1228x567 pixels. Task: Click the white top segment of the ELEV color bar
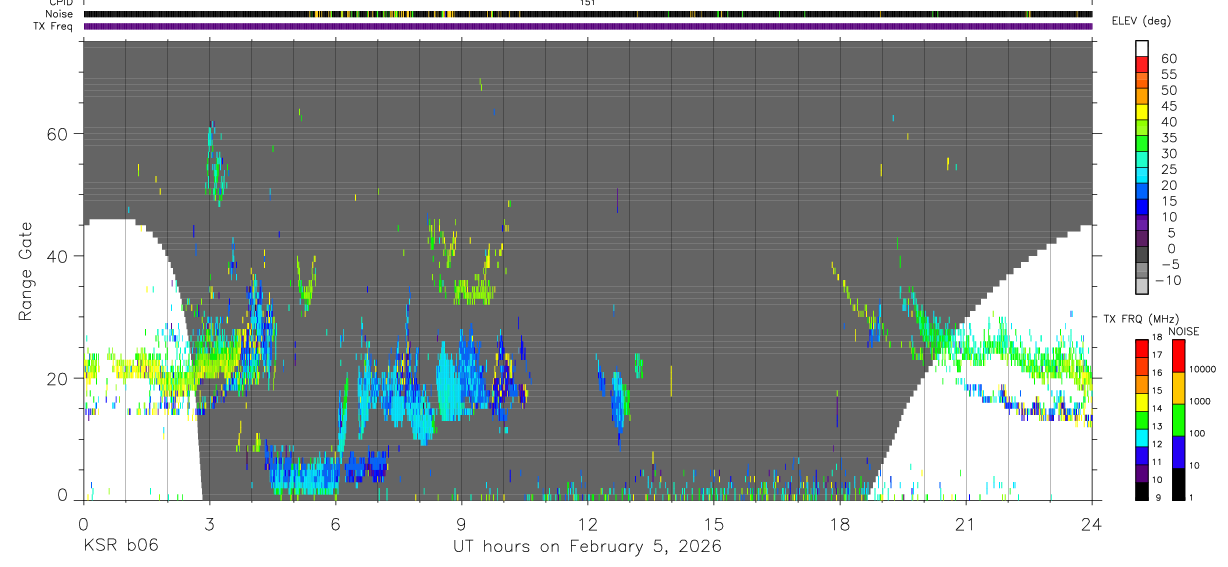1142,49
